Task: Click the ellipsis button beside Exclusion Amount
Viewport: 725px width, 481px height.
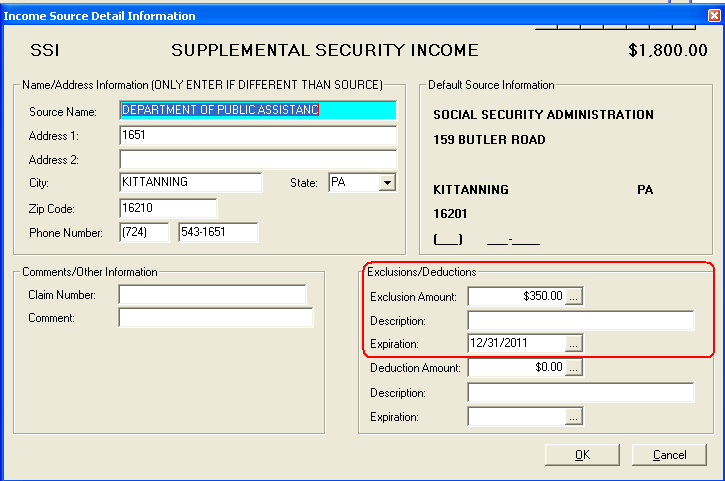Action: tap(574, 297)
